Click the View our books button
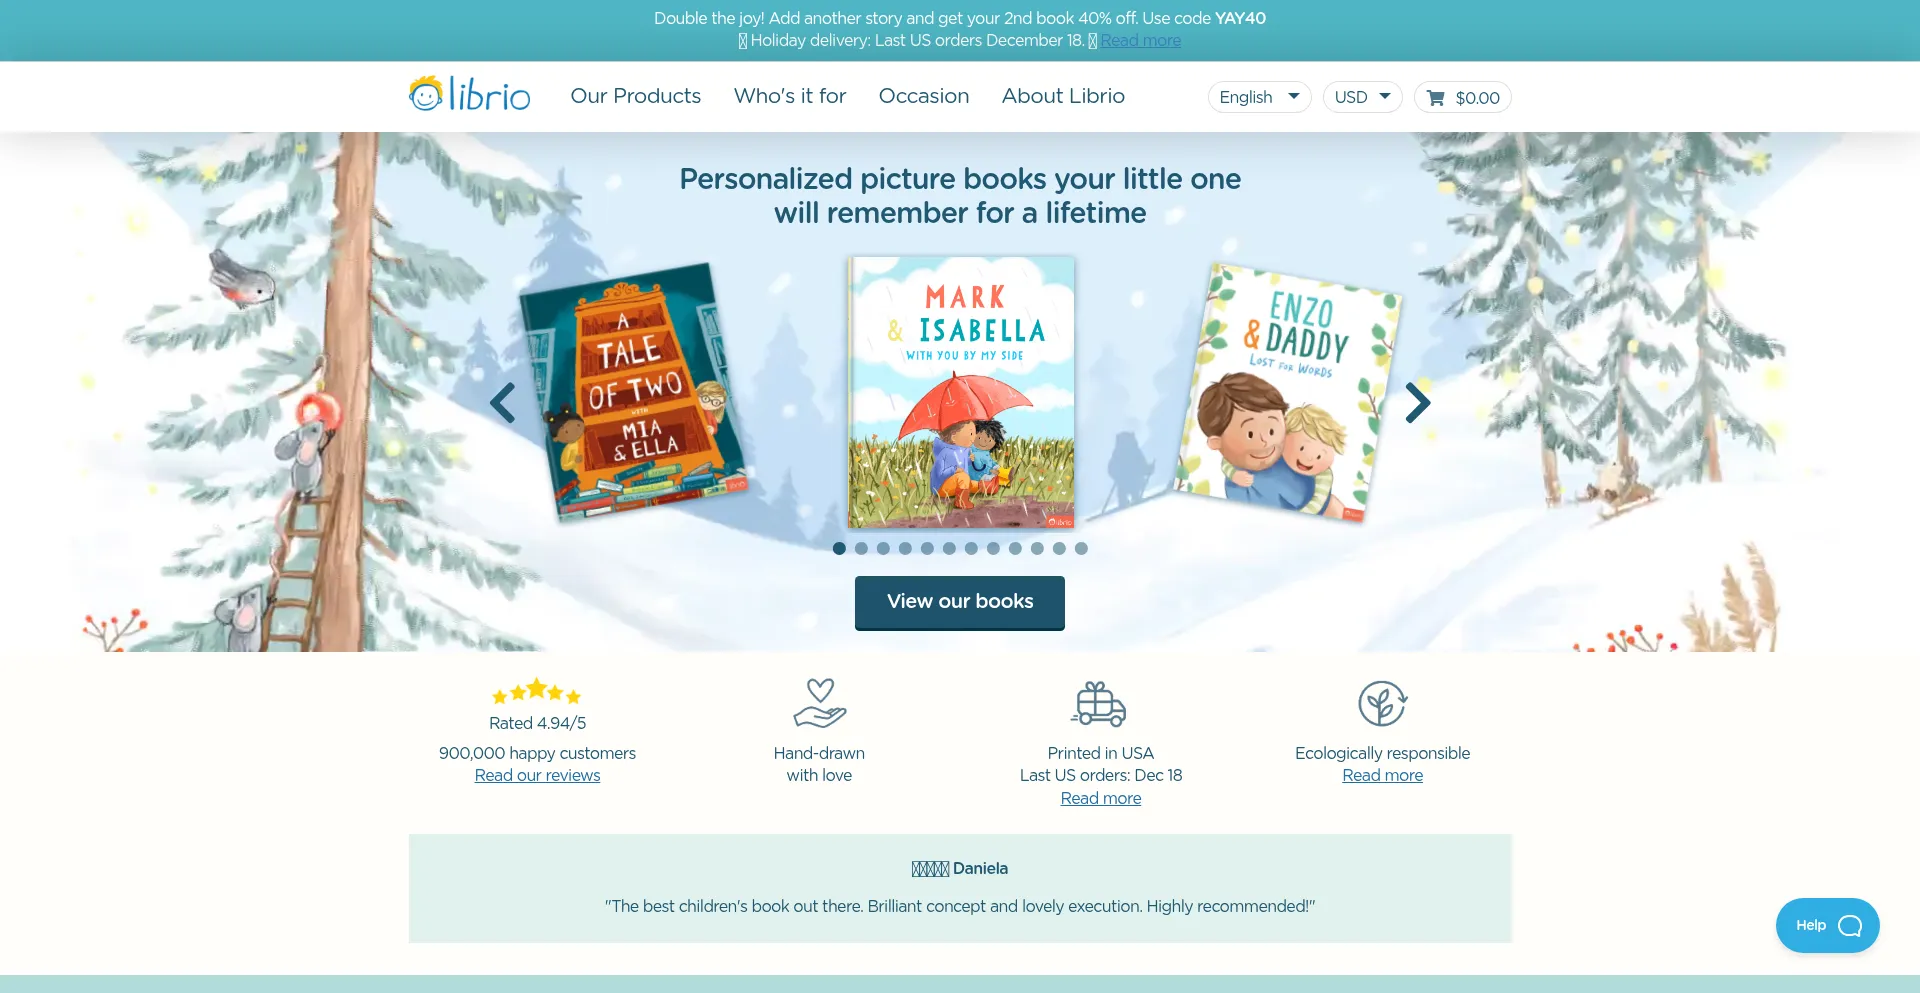This screenshot has width=1920, height=993. coord(960,602)
